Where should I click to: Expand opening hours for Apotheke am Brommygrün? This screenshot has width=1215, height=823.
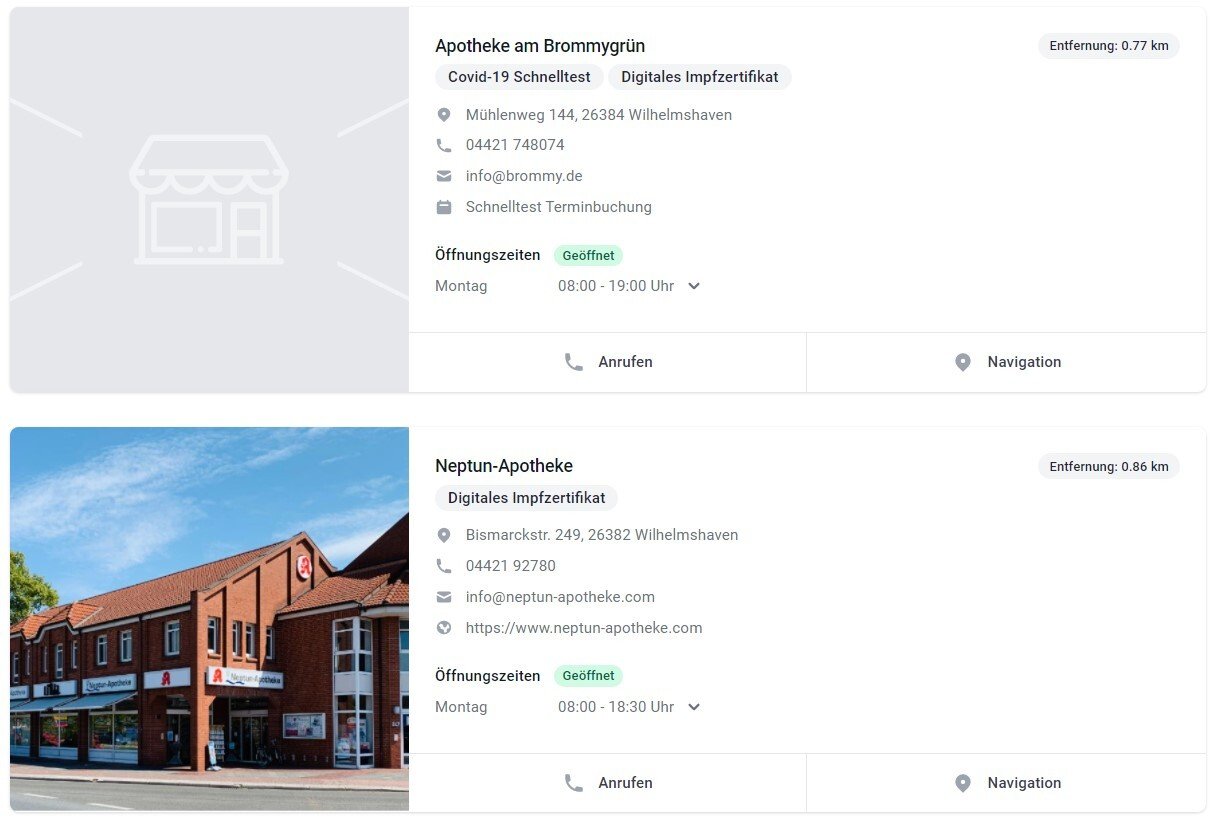(x=694, y=286)
